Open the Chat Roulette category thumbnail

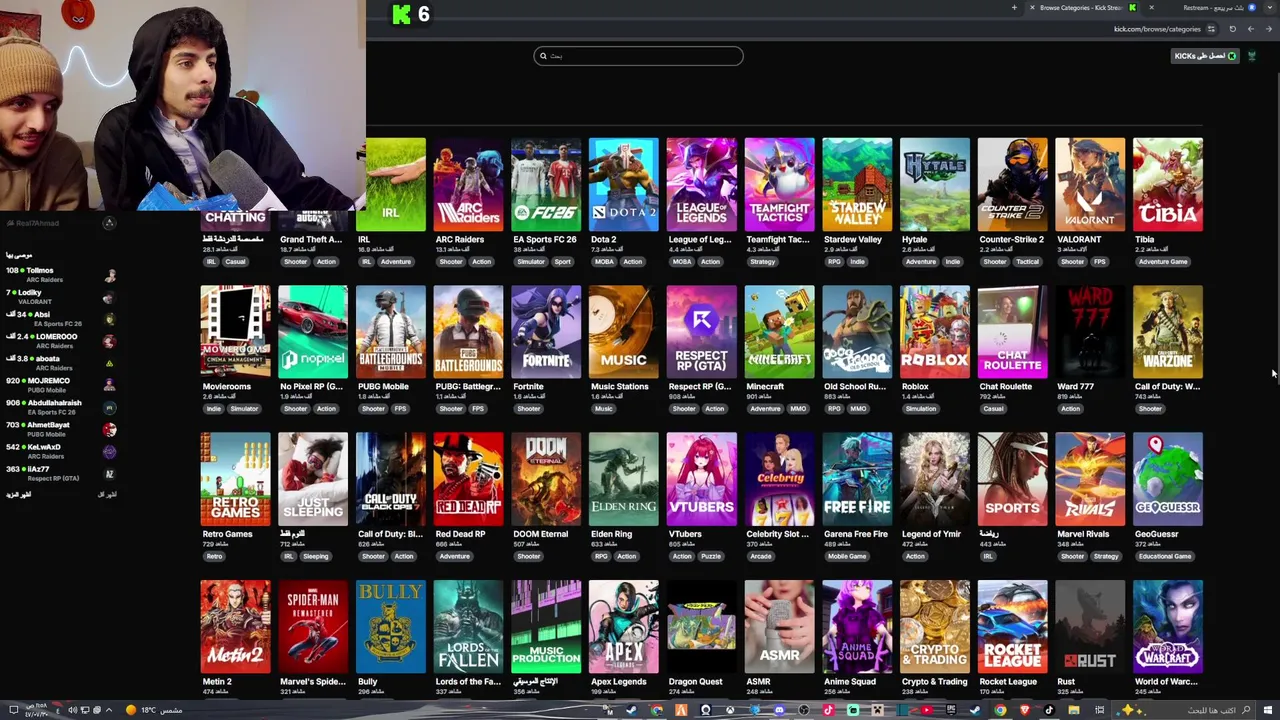(1013, 332)
